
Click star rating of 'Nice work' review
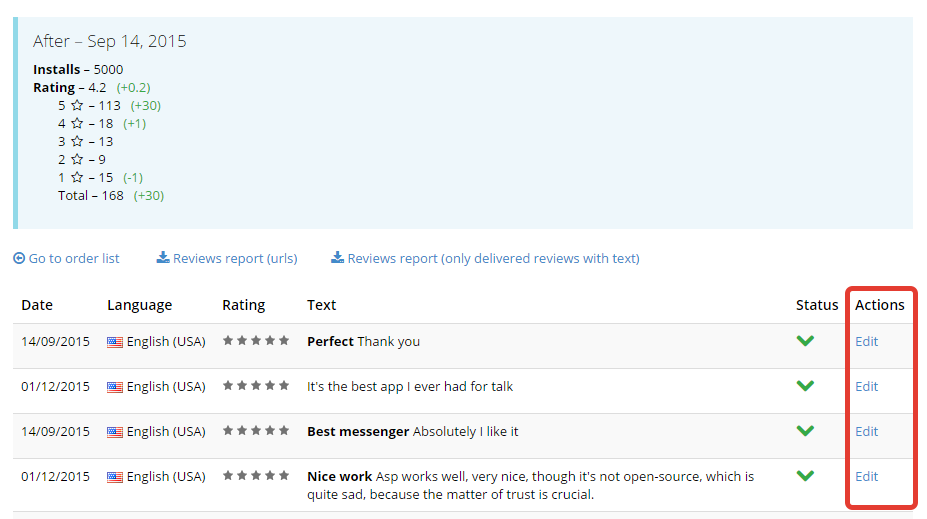256,475
